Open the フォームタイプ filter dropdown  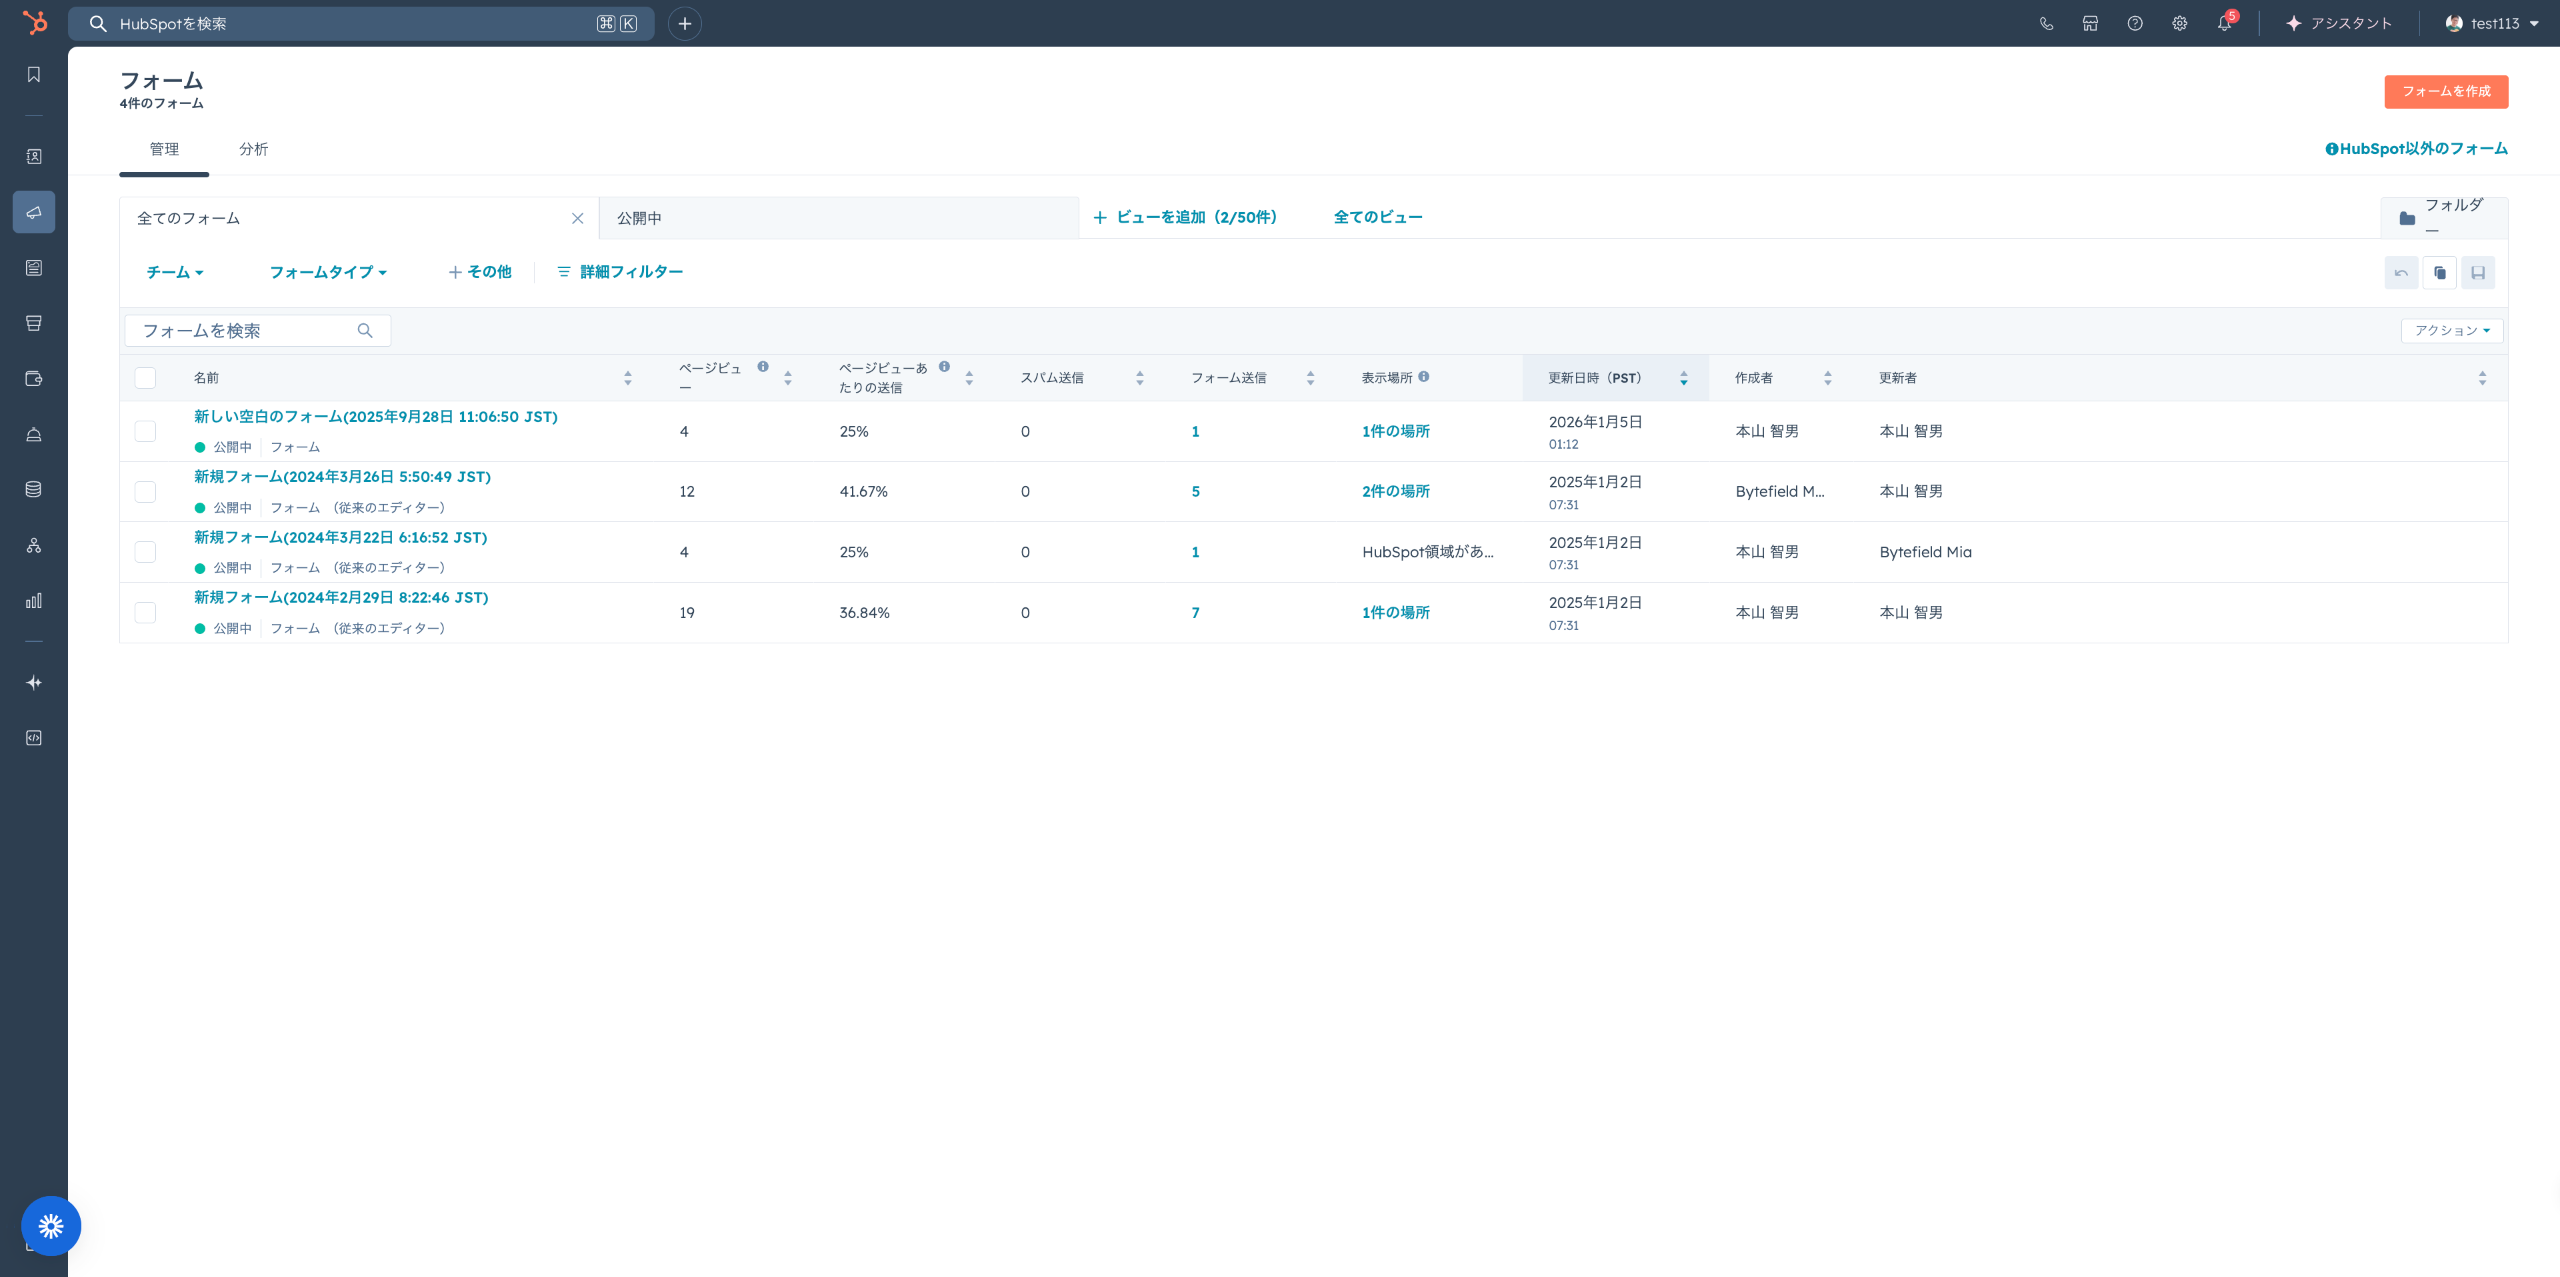tap(328, 272)
